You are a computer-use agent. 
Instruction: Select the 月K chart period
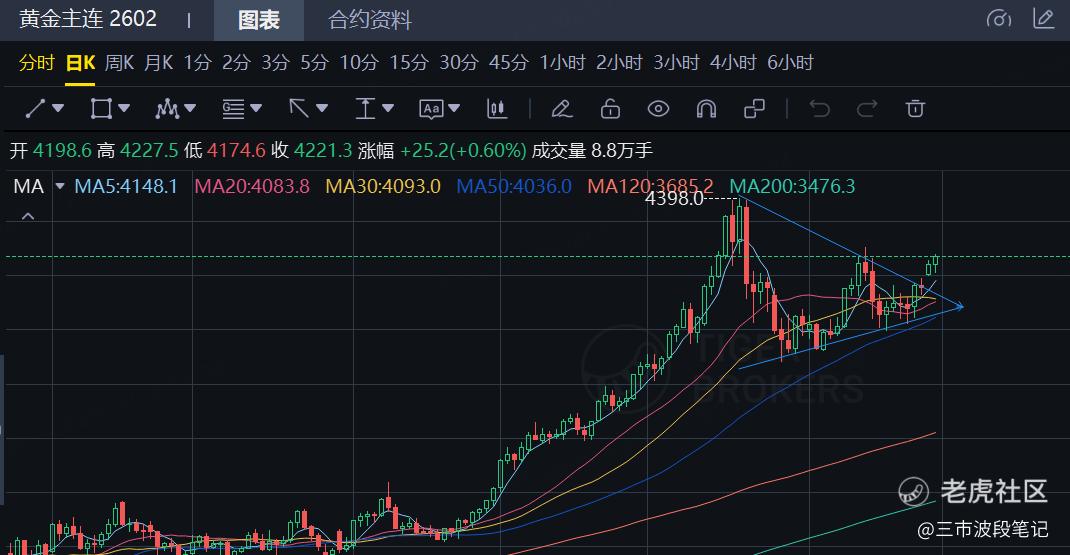click(x=158, y=63)
